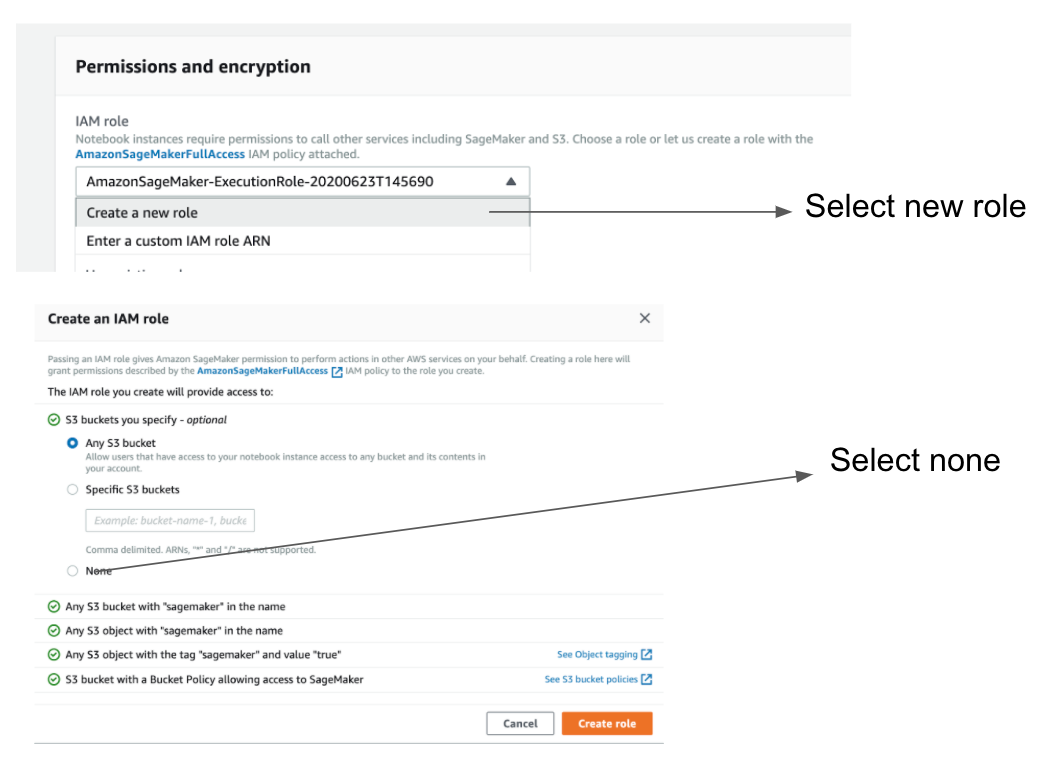Click check icon for tag "sagemaker" value "true" row

pyautogui.click(x=54, y=655)
